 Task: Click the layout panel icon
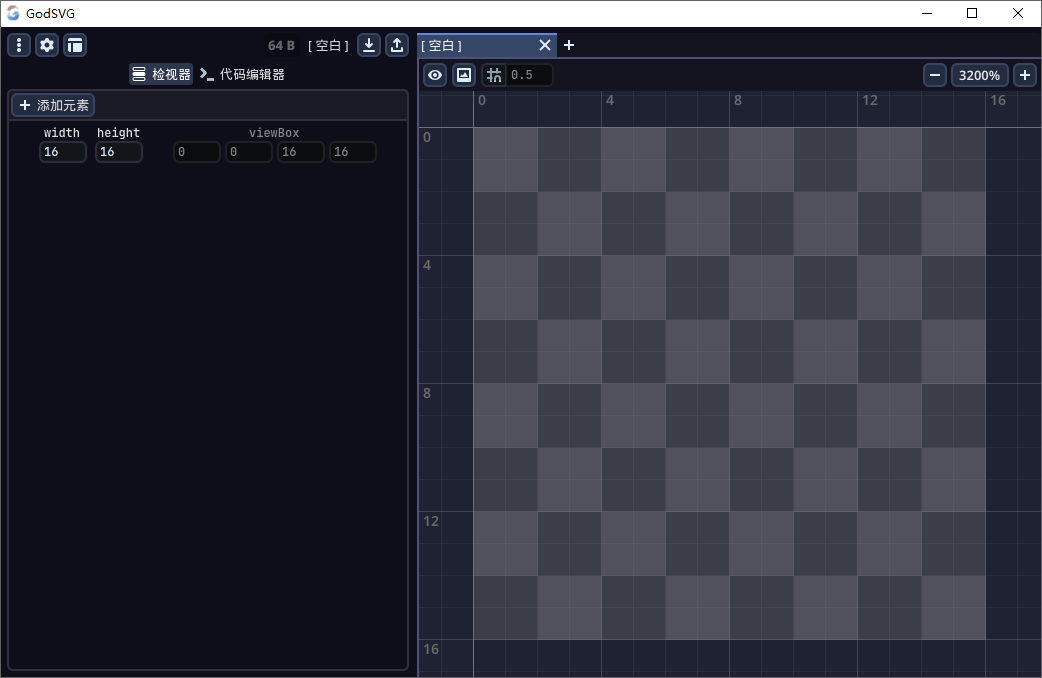pyautogui.click(x=75, y=45)
